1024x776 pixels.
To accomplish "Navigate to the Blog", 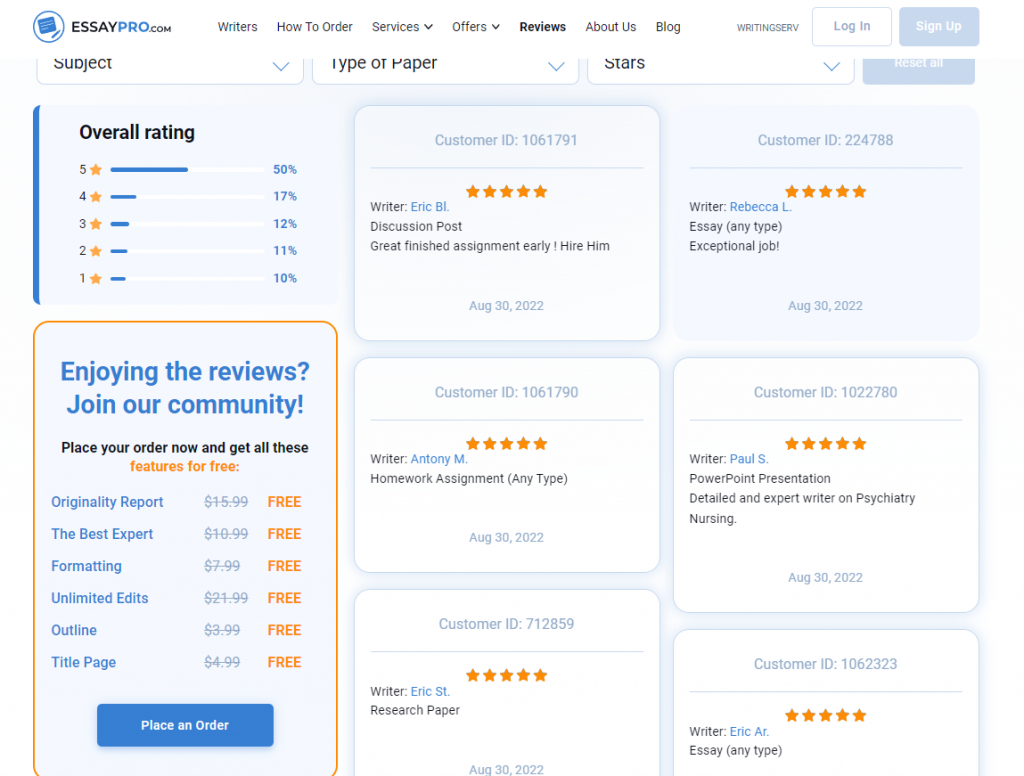I will point(668,27).
